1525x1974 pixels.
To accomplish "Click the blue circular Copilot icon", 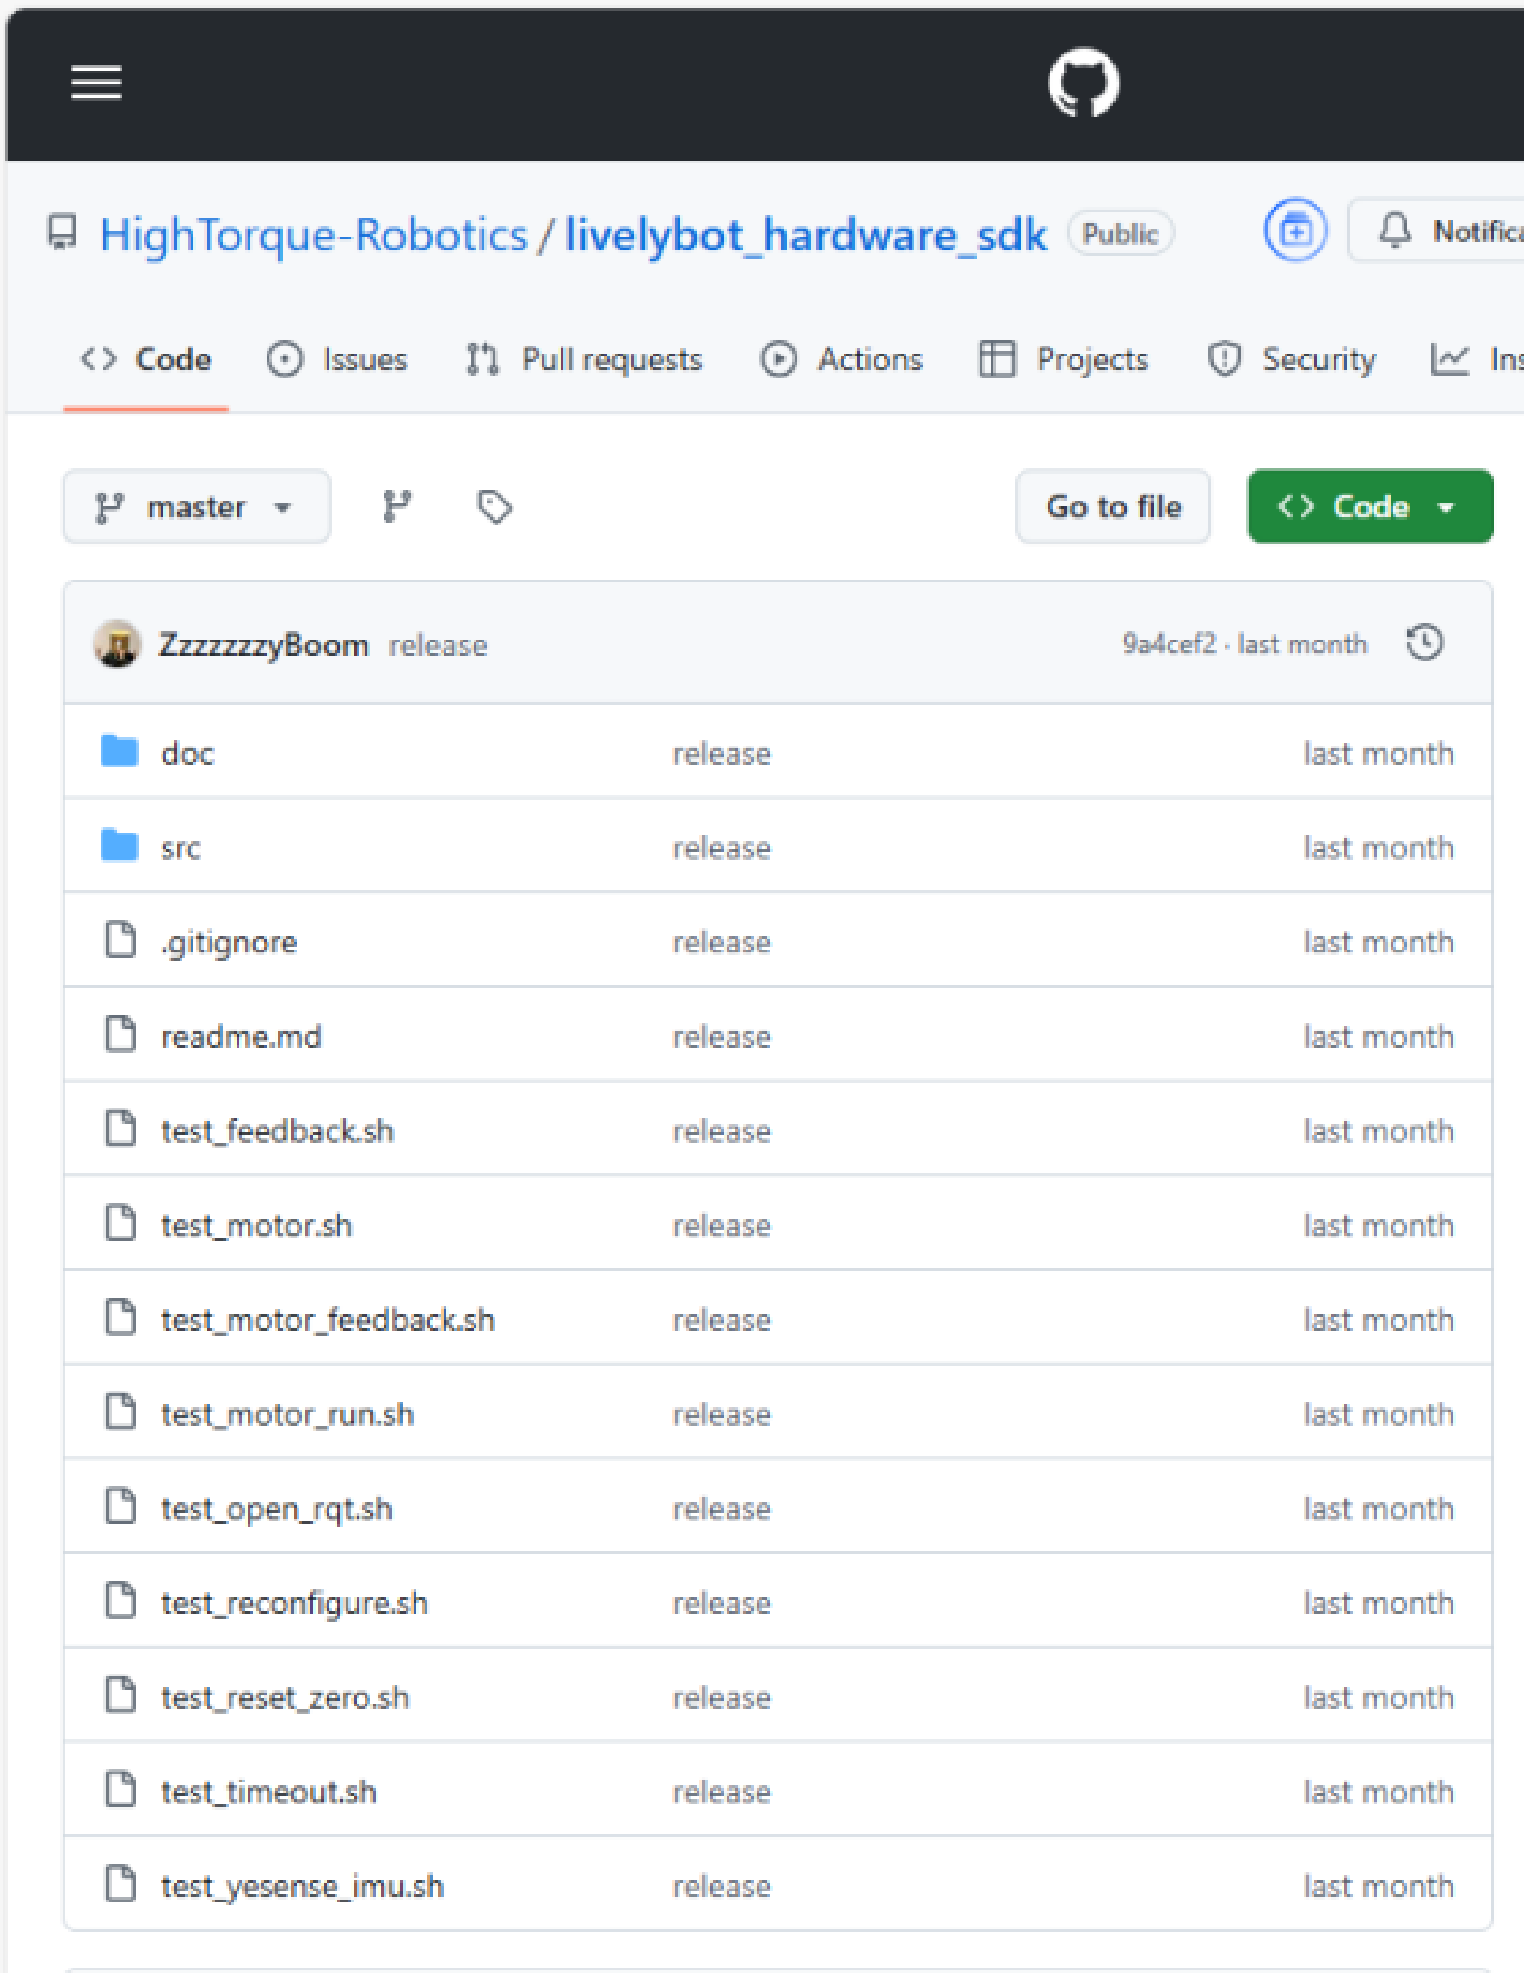I will (1295, 231).
